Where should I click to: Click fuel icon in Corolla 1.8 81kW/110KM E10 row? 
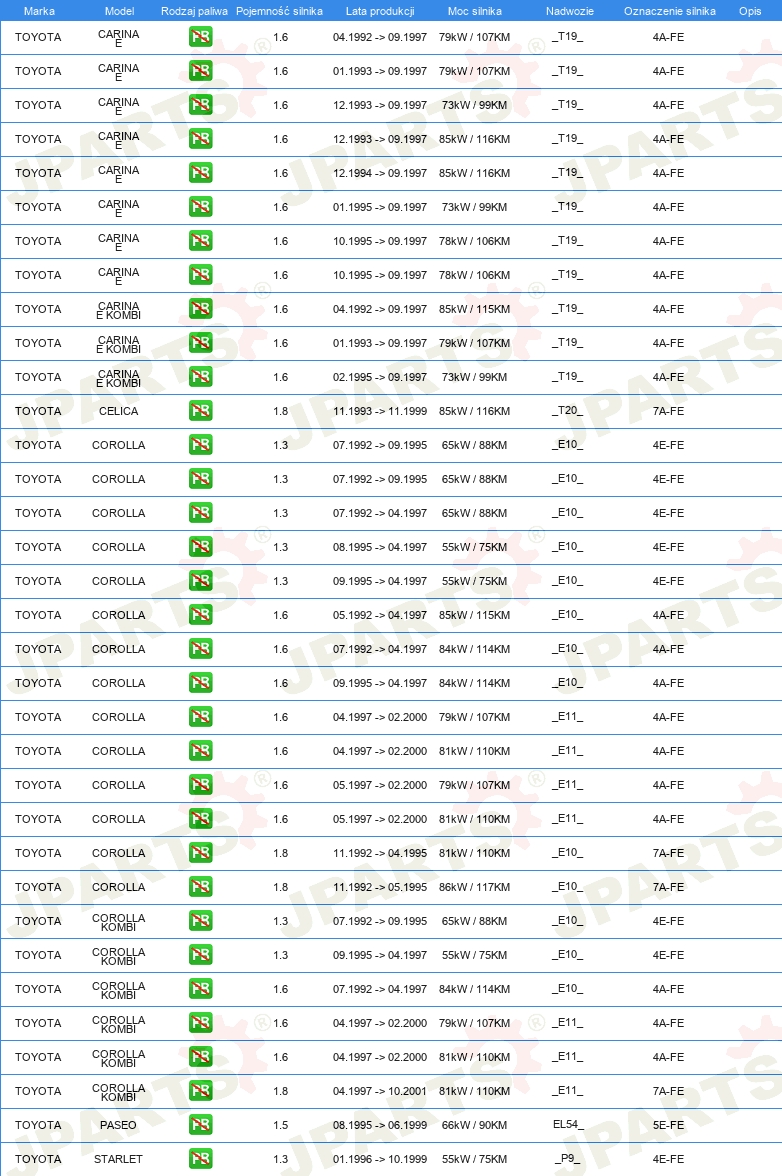[200, 853]
